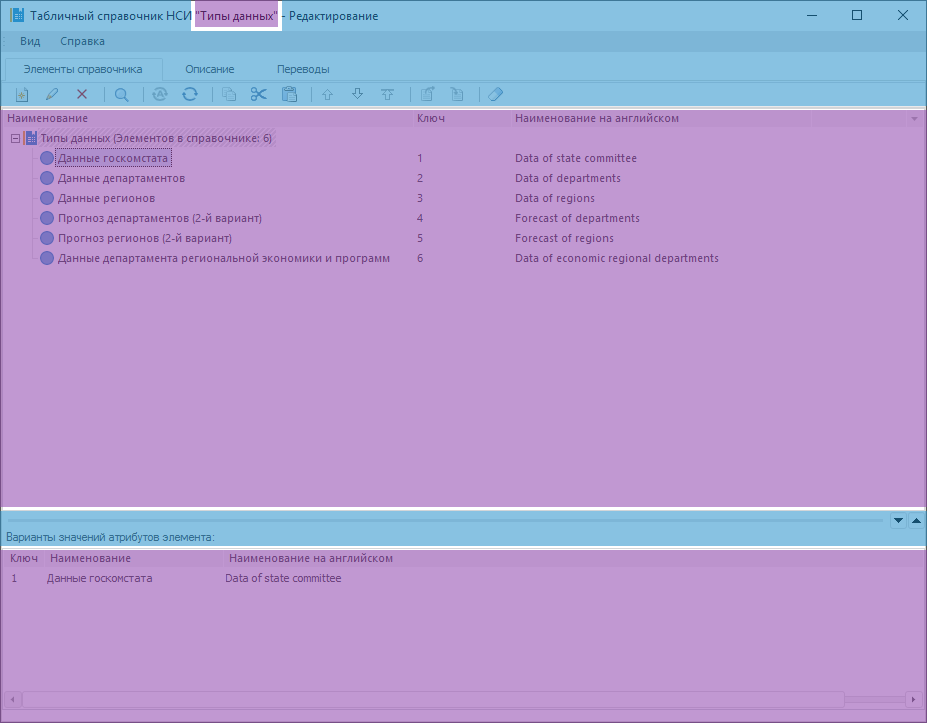This screenshot has width=927, height=723.
Task: Open the Справка menu
Action: click(x=82, y=41)
